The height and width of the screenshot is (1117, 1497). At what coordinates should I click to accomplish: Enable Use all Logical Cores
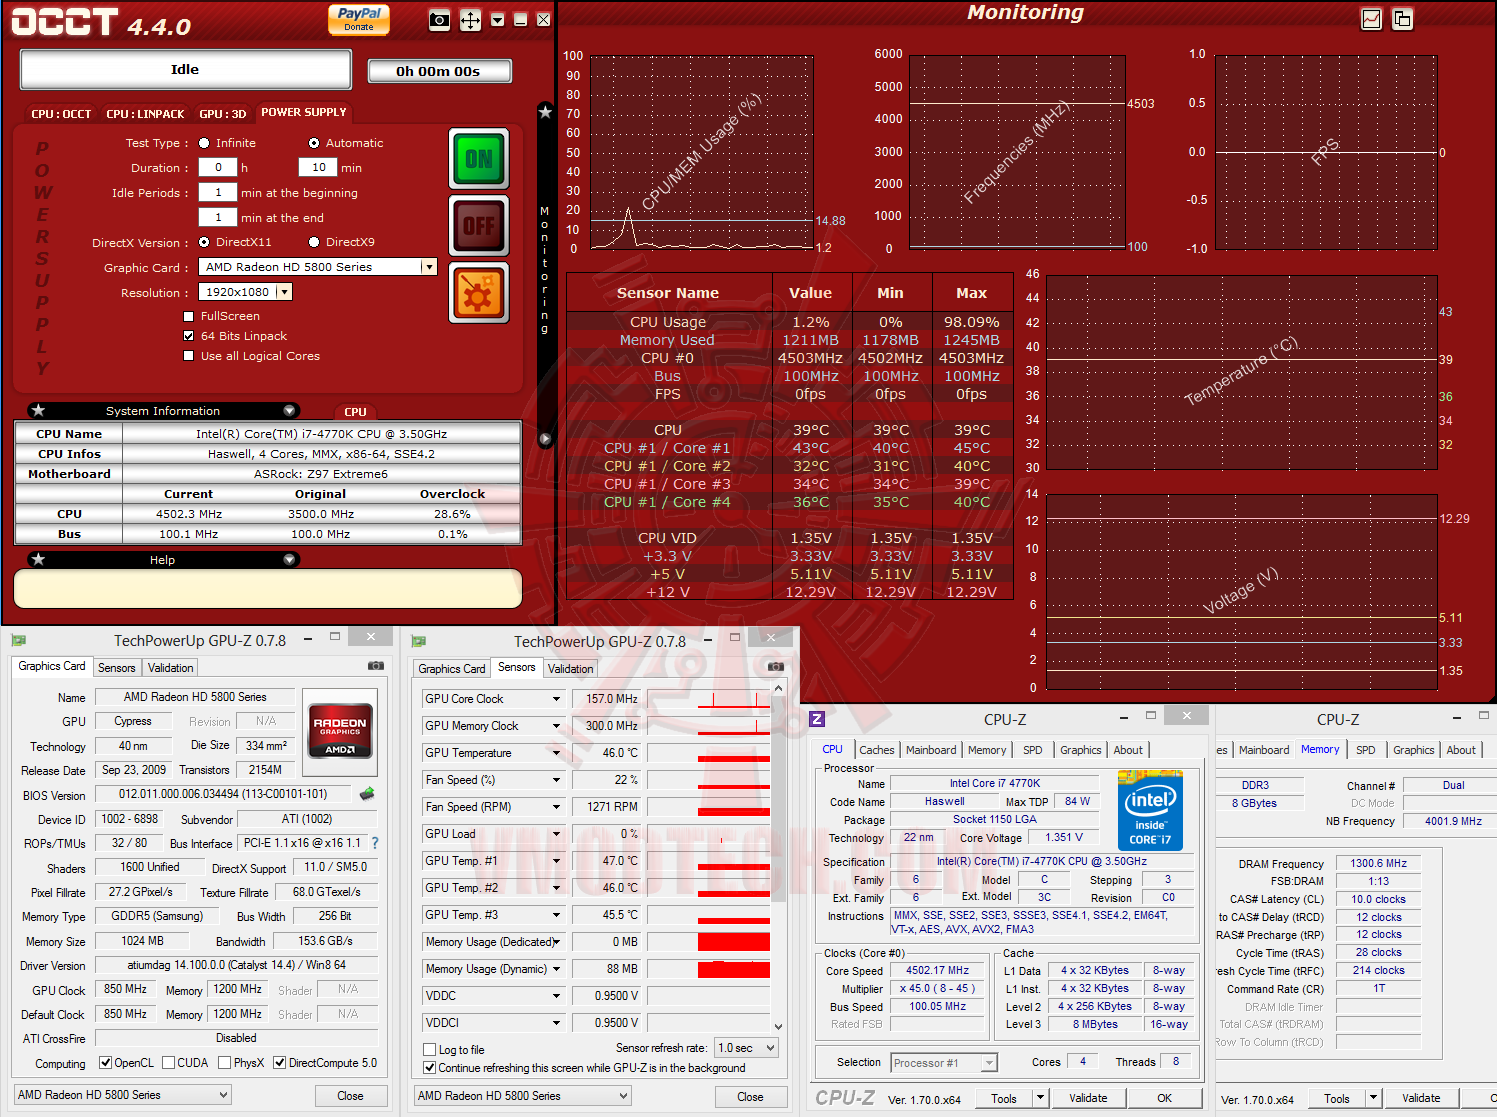point(188,356)
